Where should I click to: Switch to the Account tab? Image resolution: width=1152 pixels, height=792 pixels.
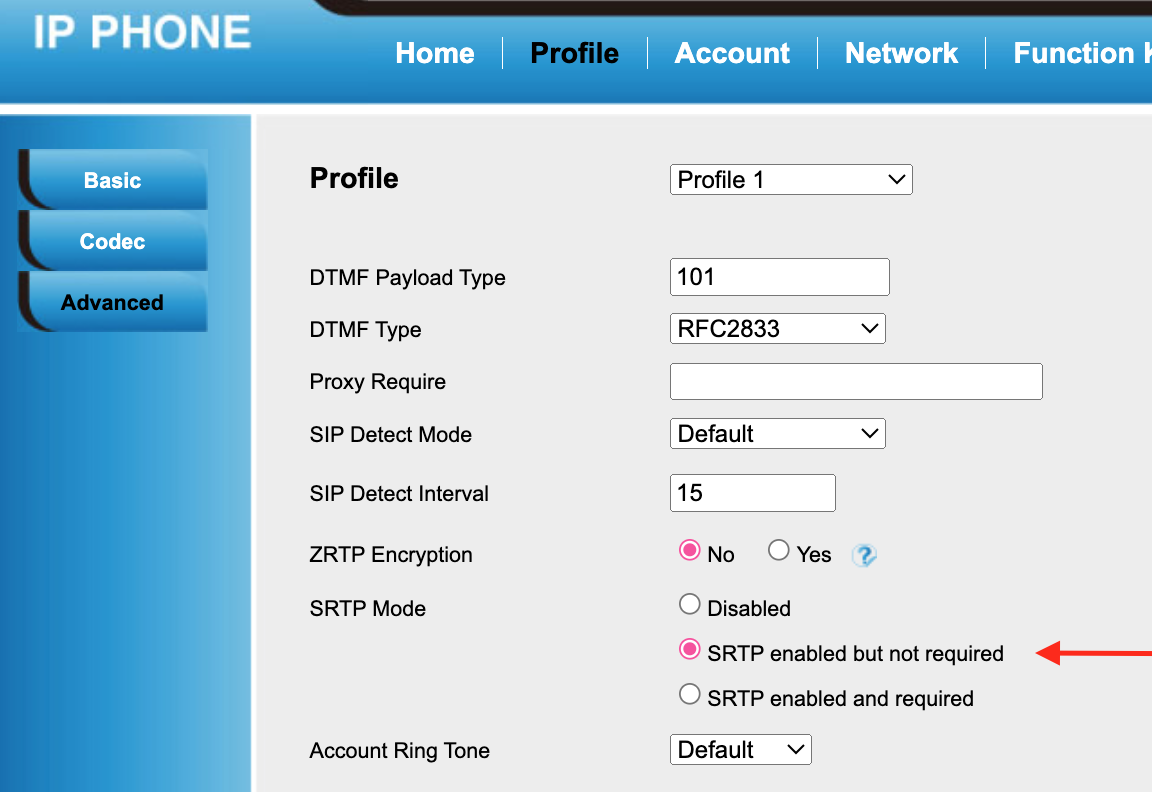coord(732,53)
